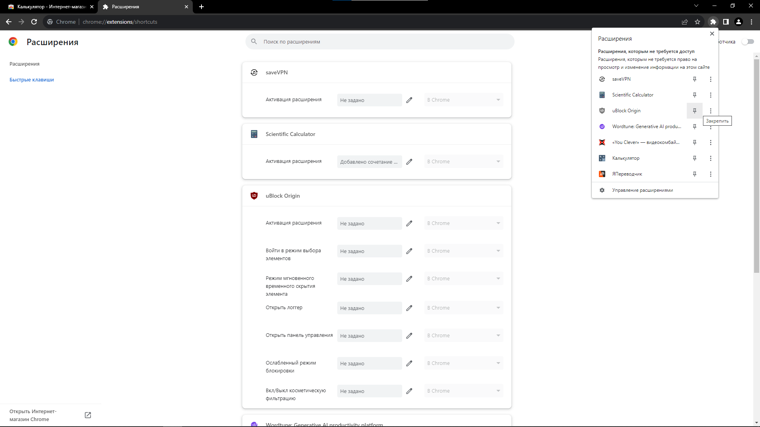The height and width of the screenshot is (427, 760).
Task: Click the page vertical scrollbar
Action: click(756, 165)
